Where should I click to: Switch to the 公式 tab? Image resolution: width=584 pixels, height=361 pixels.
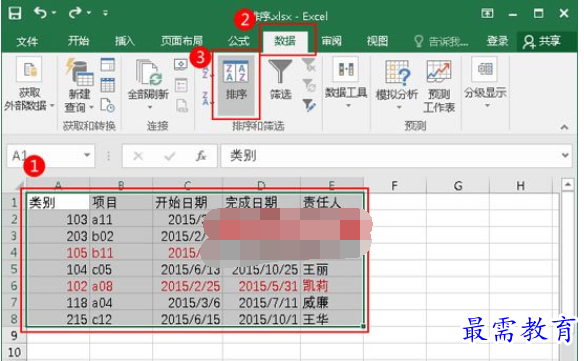click(239, 41)
